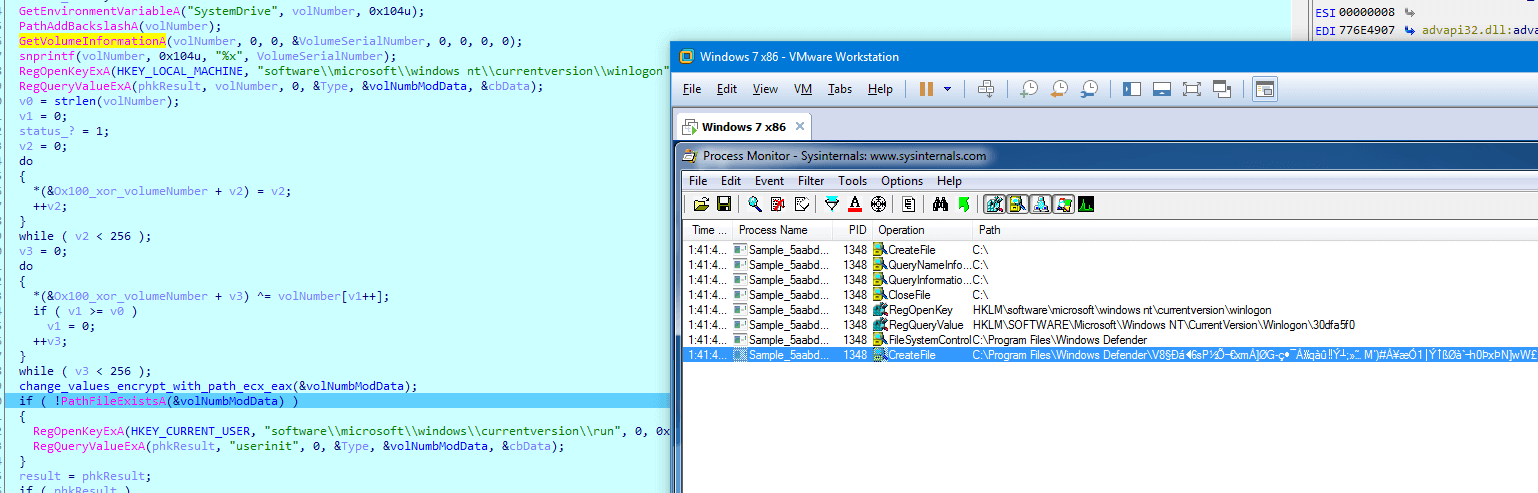Select the CloseFile event row
1538x493 pixels.
click(1111, 295)
